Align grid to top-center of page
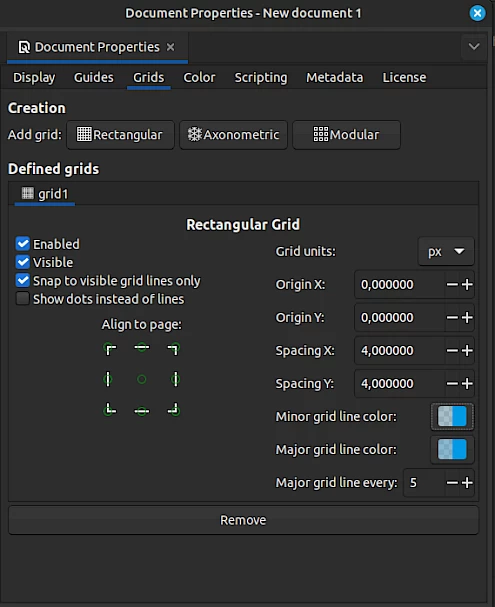This screenshot has width=495, height=607. pos(142,348)
